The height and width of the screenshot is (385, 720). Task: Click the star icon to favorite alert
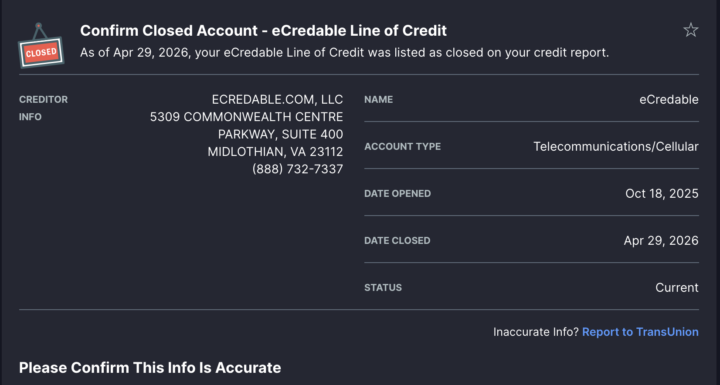click(x=691, y=30)
